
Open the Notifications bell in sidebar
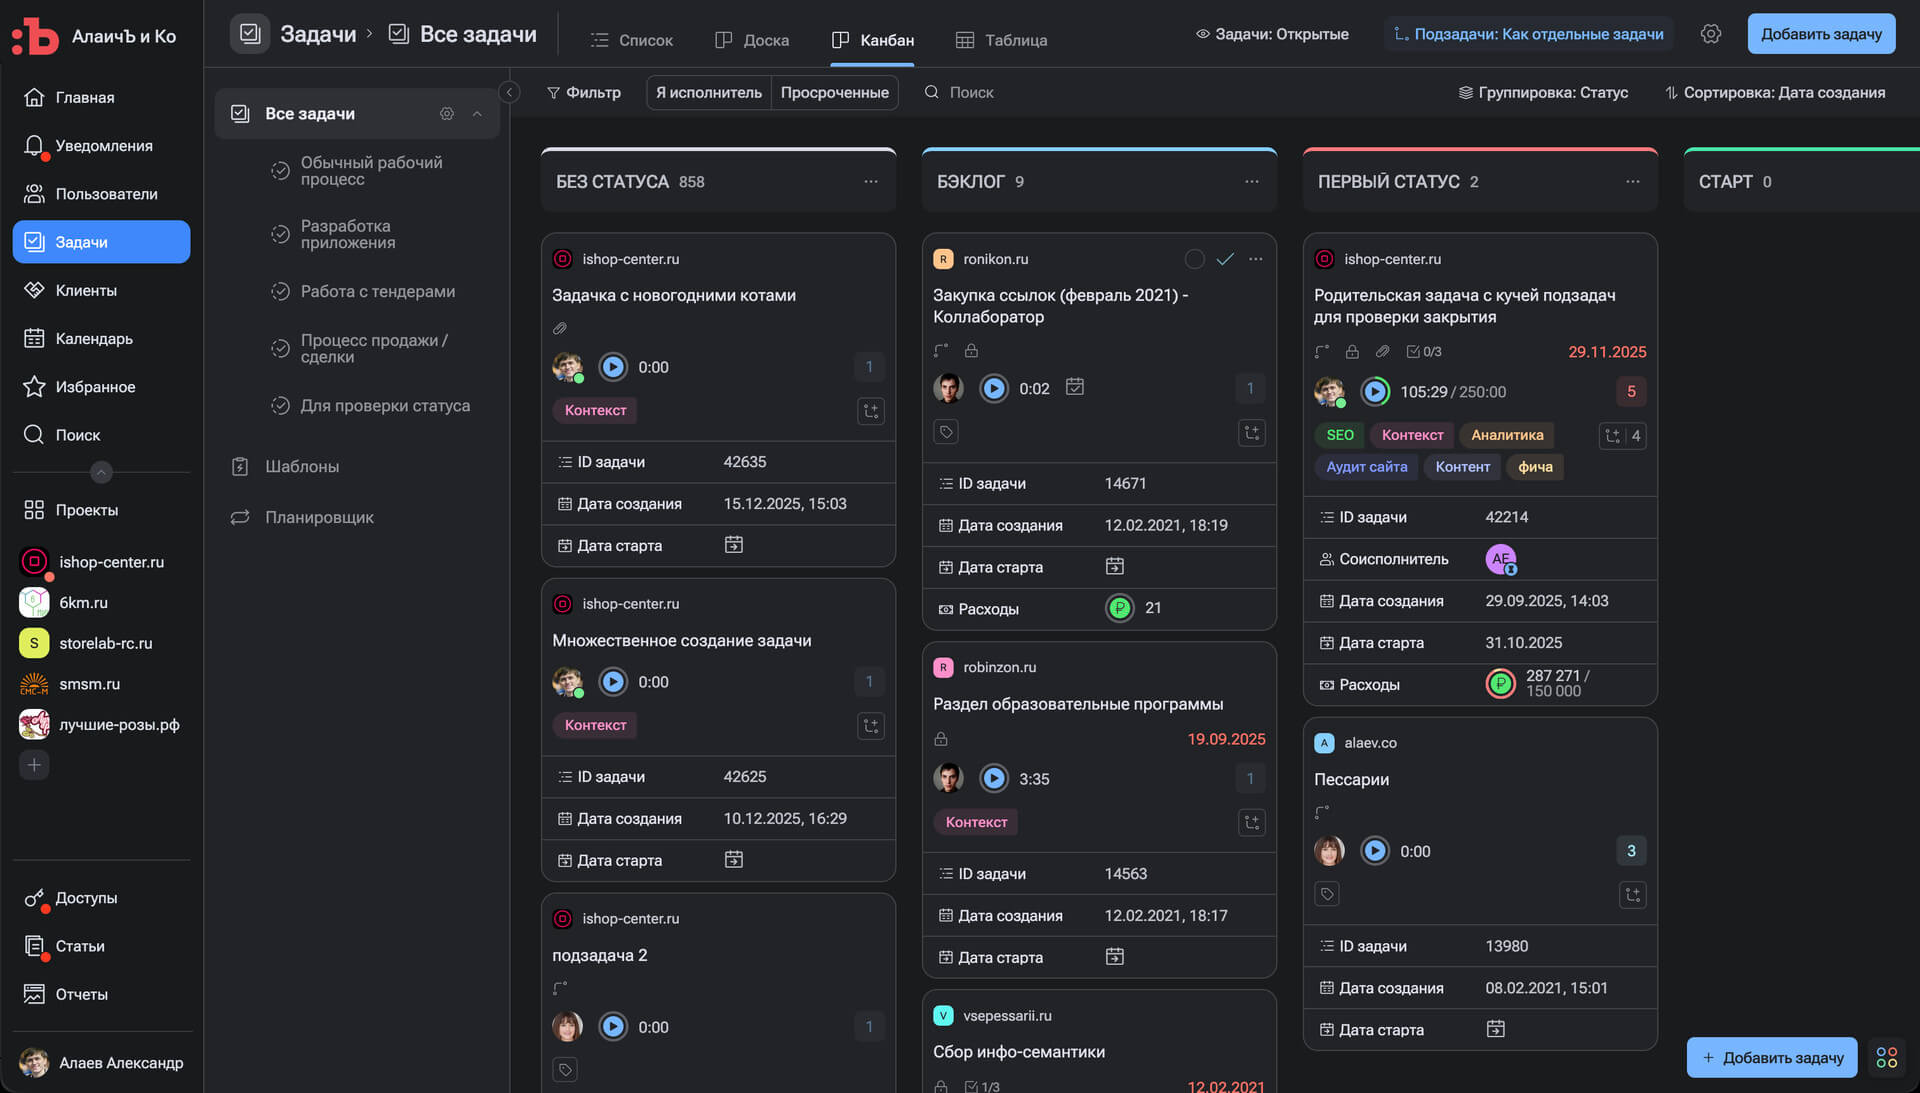coord(34,146)
